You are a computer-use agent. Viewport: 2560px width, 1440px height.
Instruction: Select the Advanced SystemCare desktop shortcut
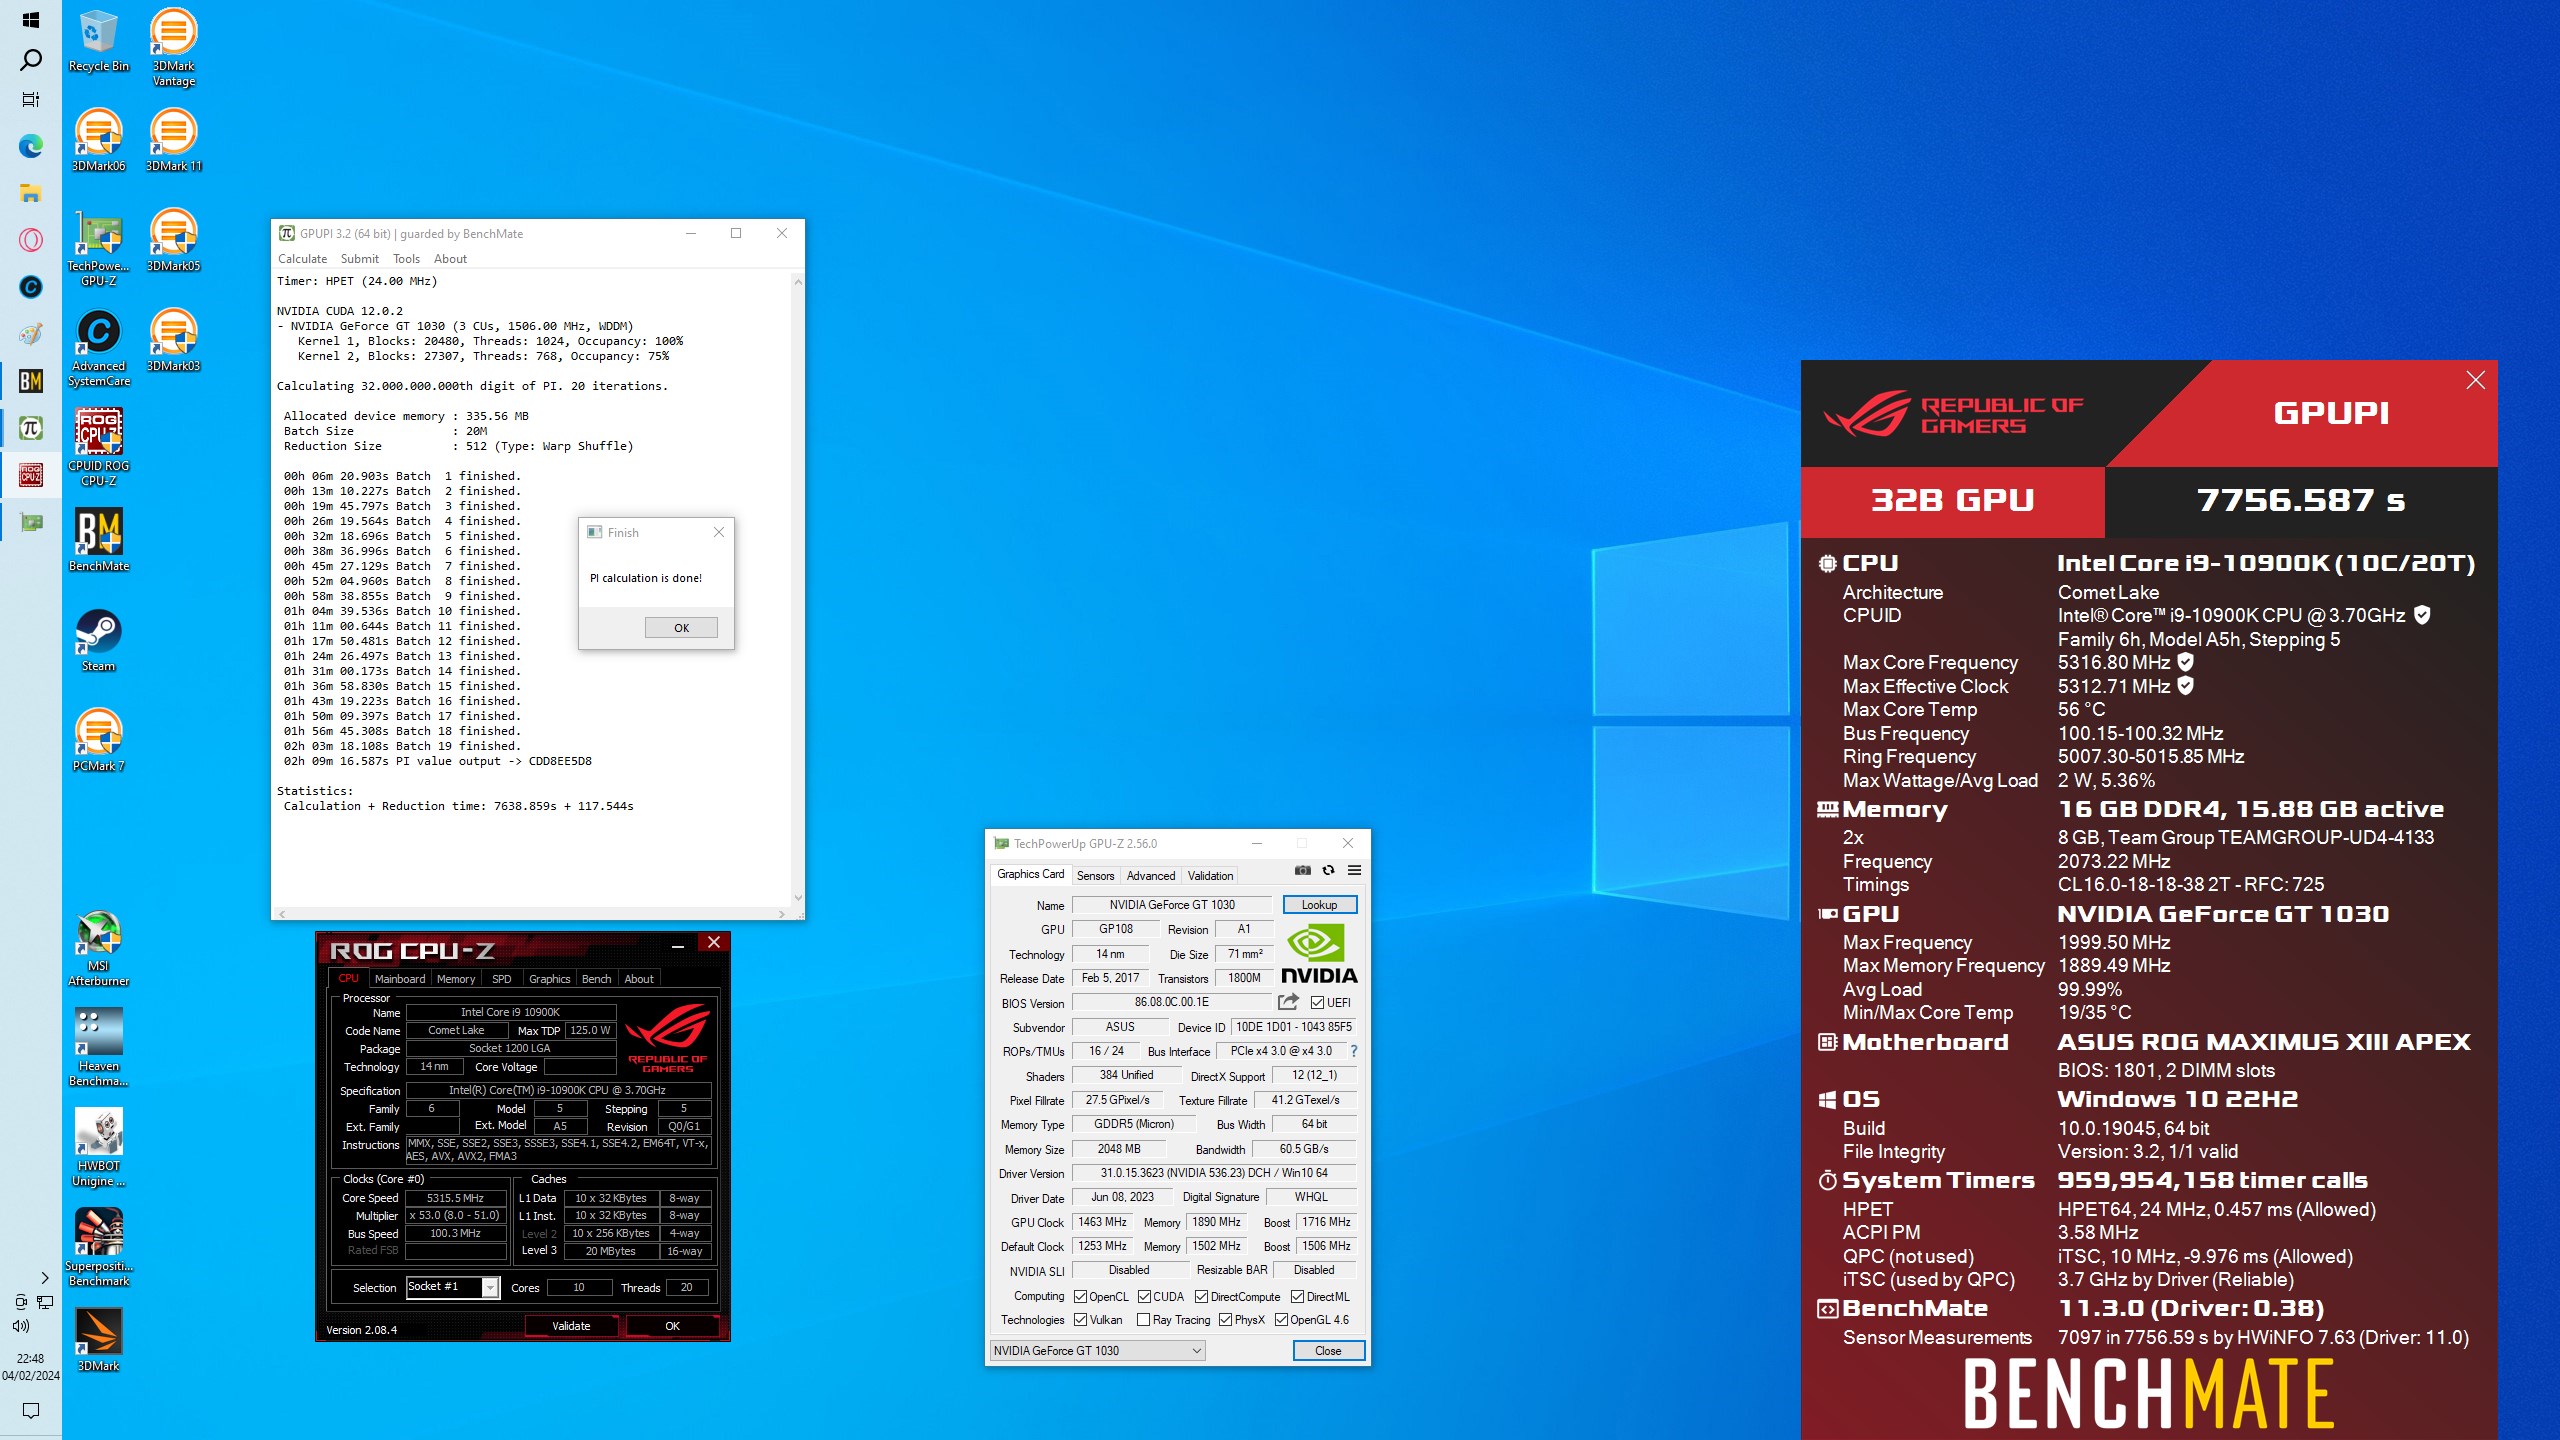coord(99,348)
